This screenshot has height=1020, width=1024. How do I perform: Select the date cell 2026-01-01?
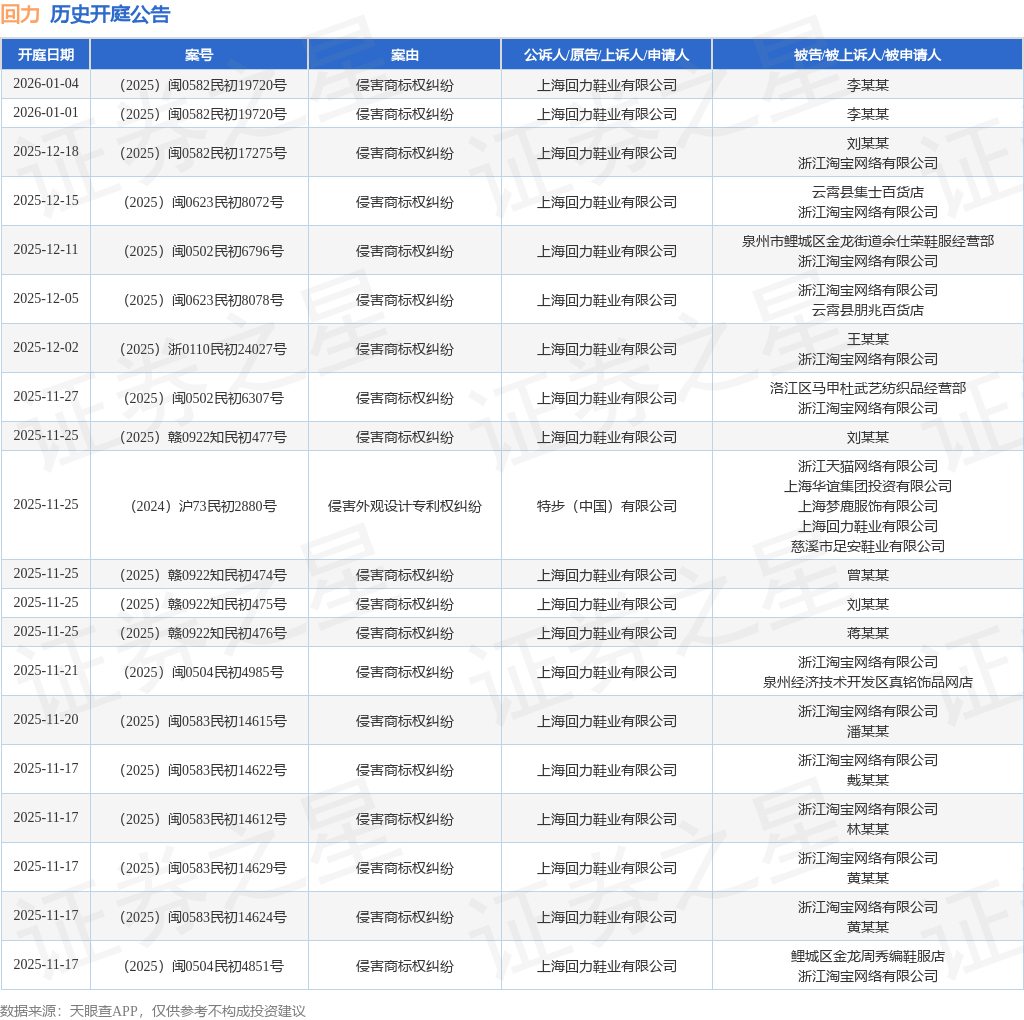pos(46,112)
